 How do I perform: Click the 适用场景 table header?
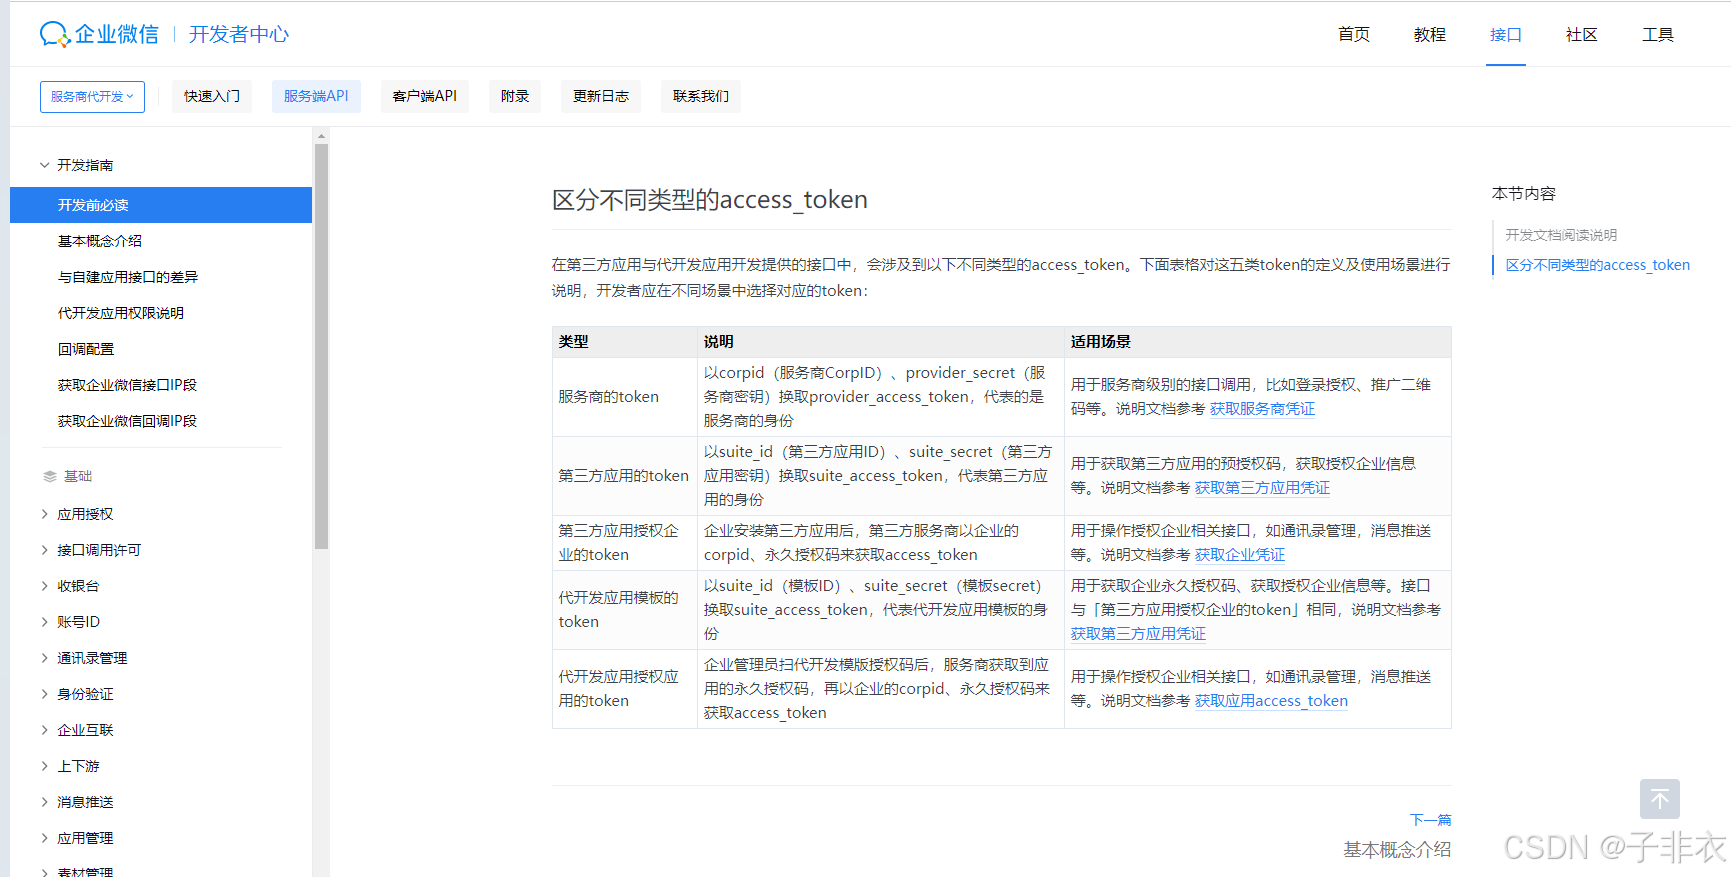(x=1258, y=342)
